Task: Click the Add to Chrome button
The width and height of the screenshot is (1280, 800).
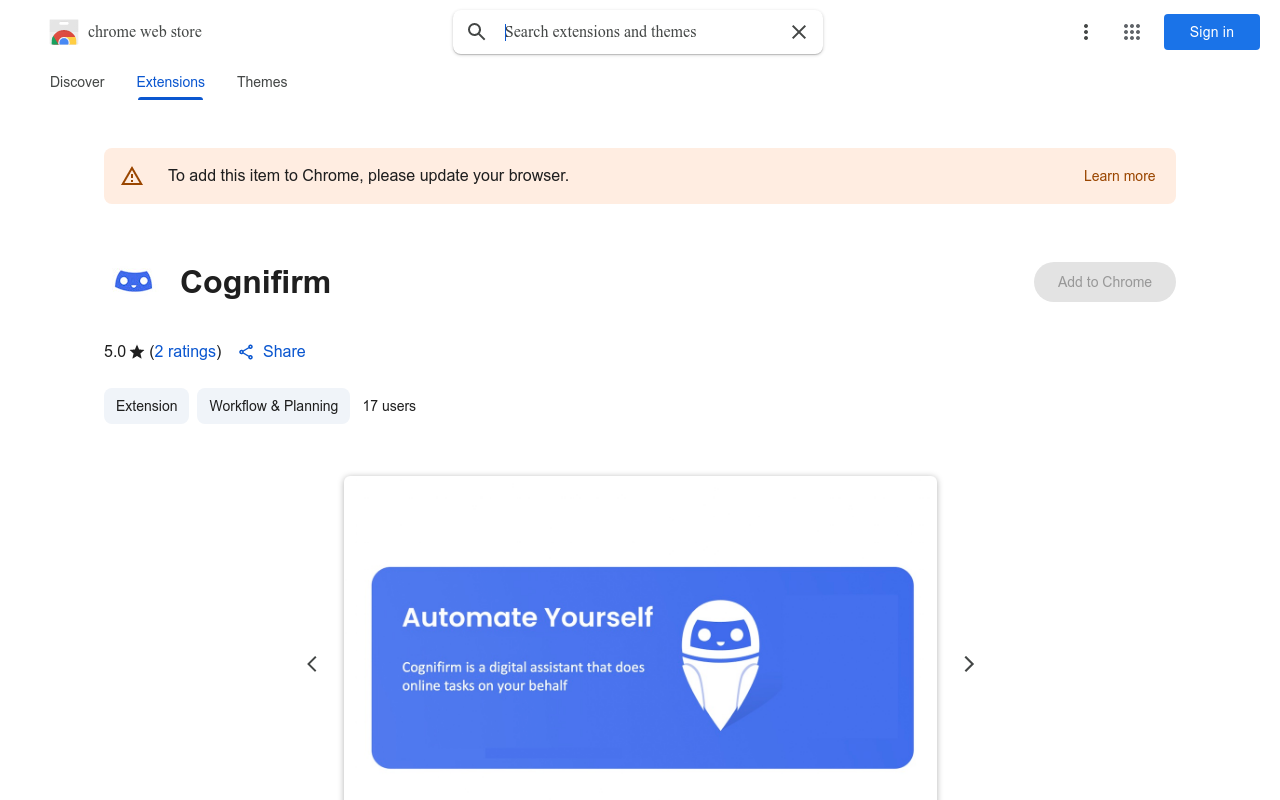Action: point(1105,282)
